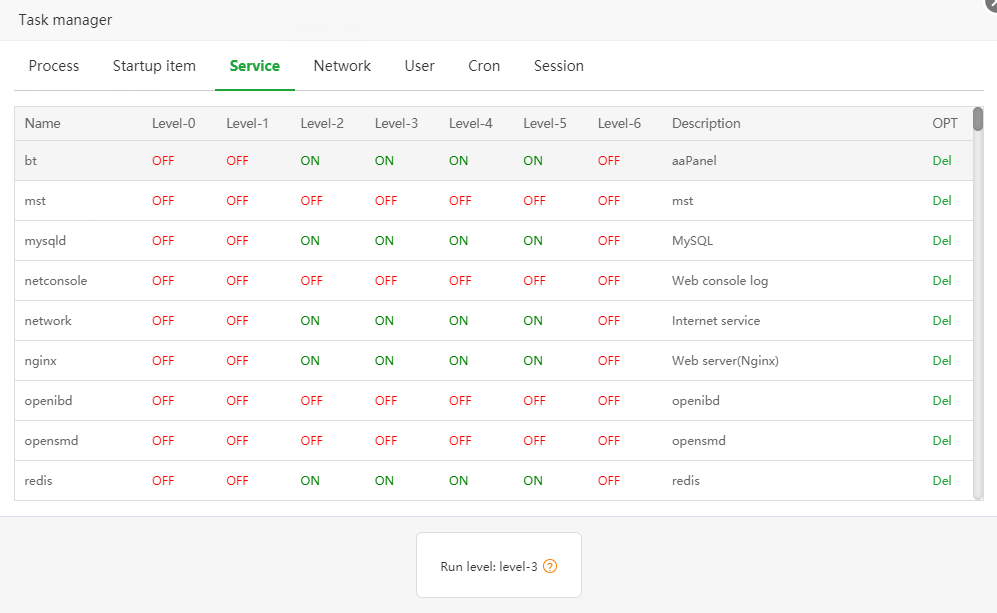Delete the bt service
This screenshot has height=613, width=997.
(942, 161)
